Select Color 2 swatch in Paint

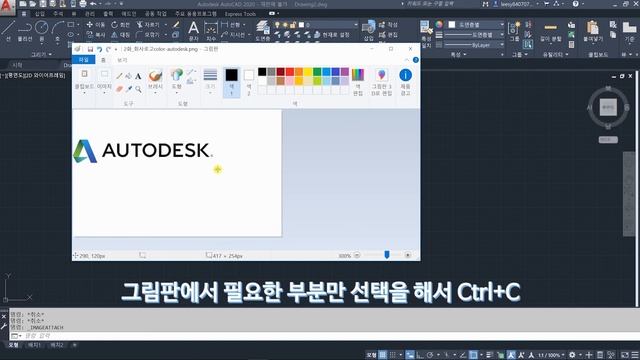(249, 82)
